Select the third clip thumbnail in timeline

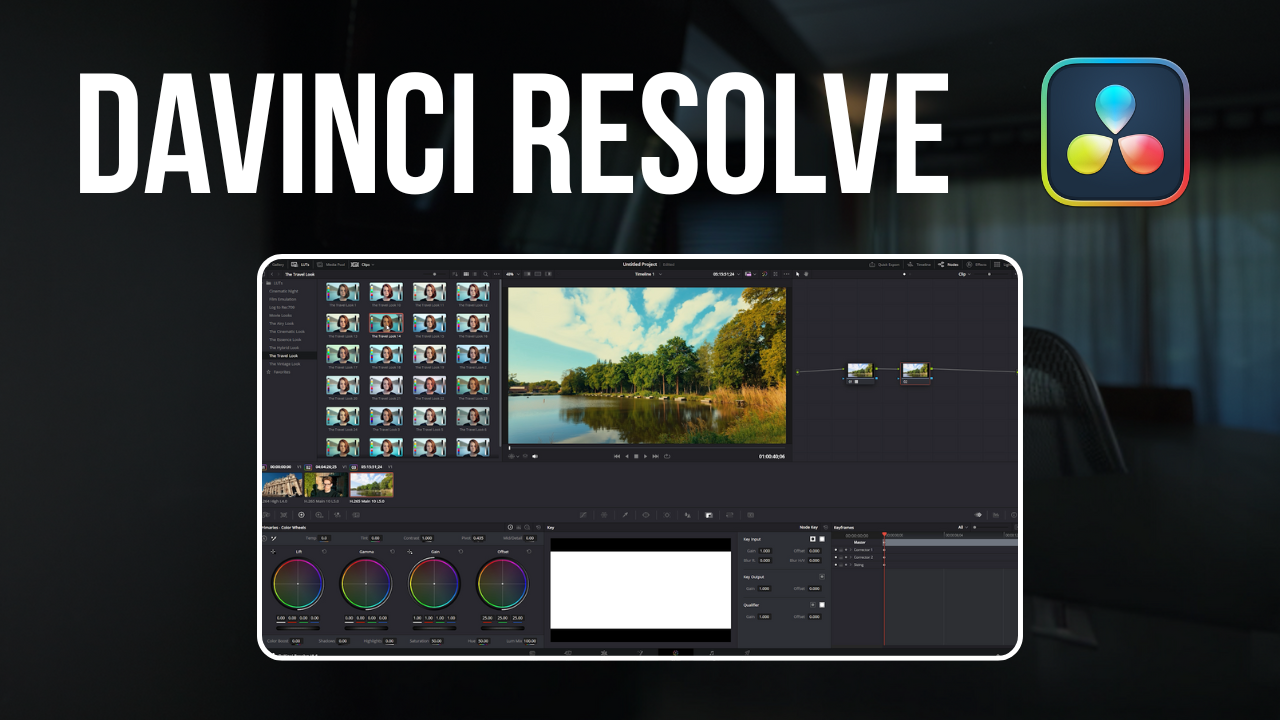click(x=371, y=485)
